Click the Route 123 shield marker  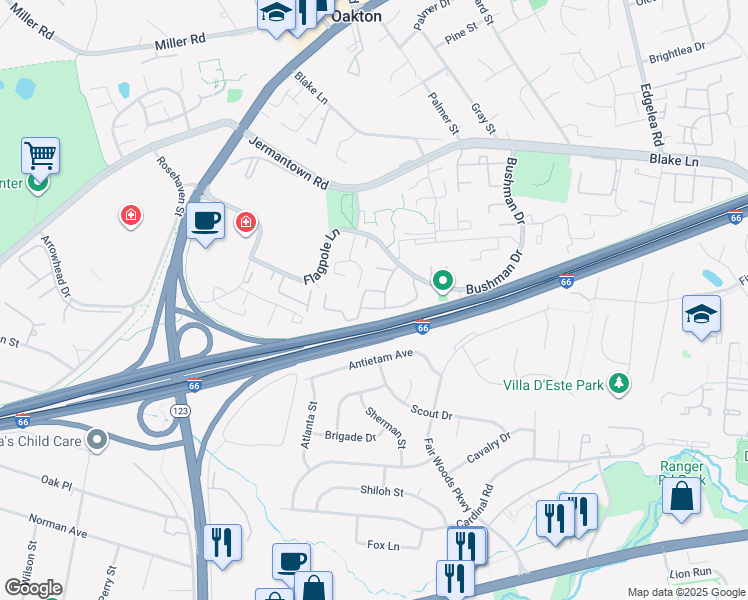click(180, 411)
